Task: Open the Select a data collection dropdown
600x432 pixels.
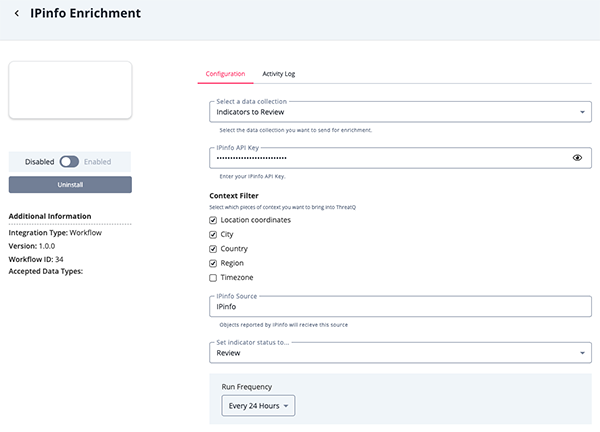Action: (x=400, y=112)
